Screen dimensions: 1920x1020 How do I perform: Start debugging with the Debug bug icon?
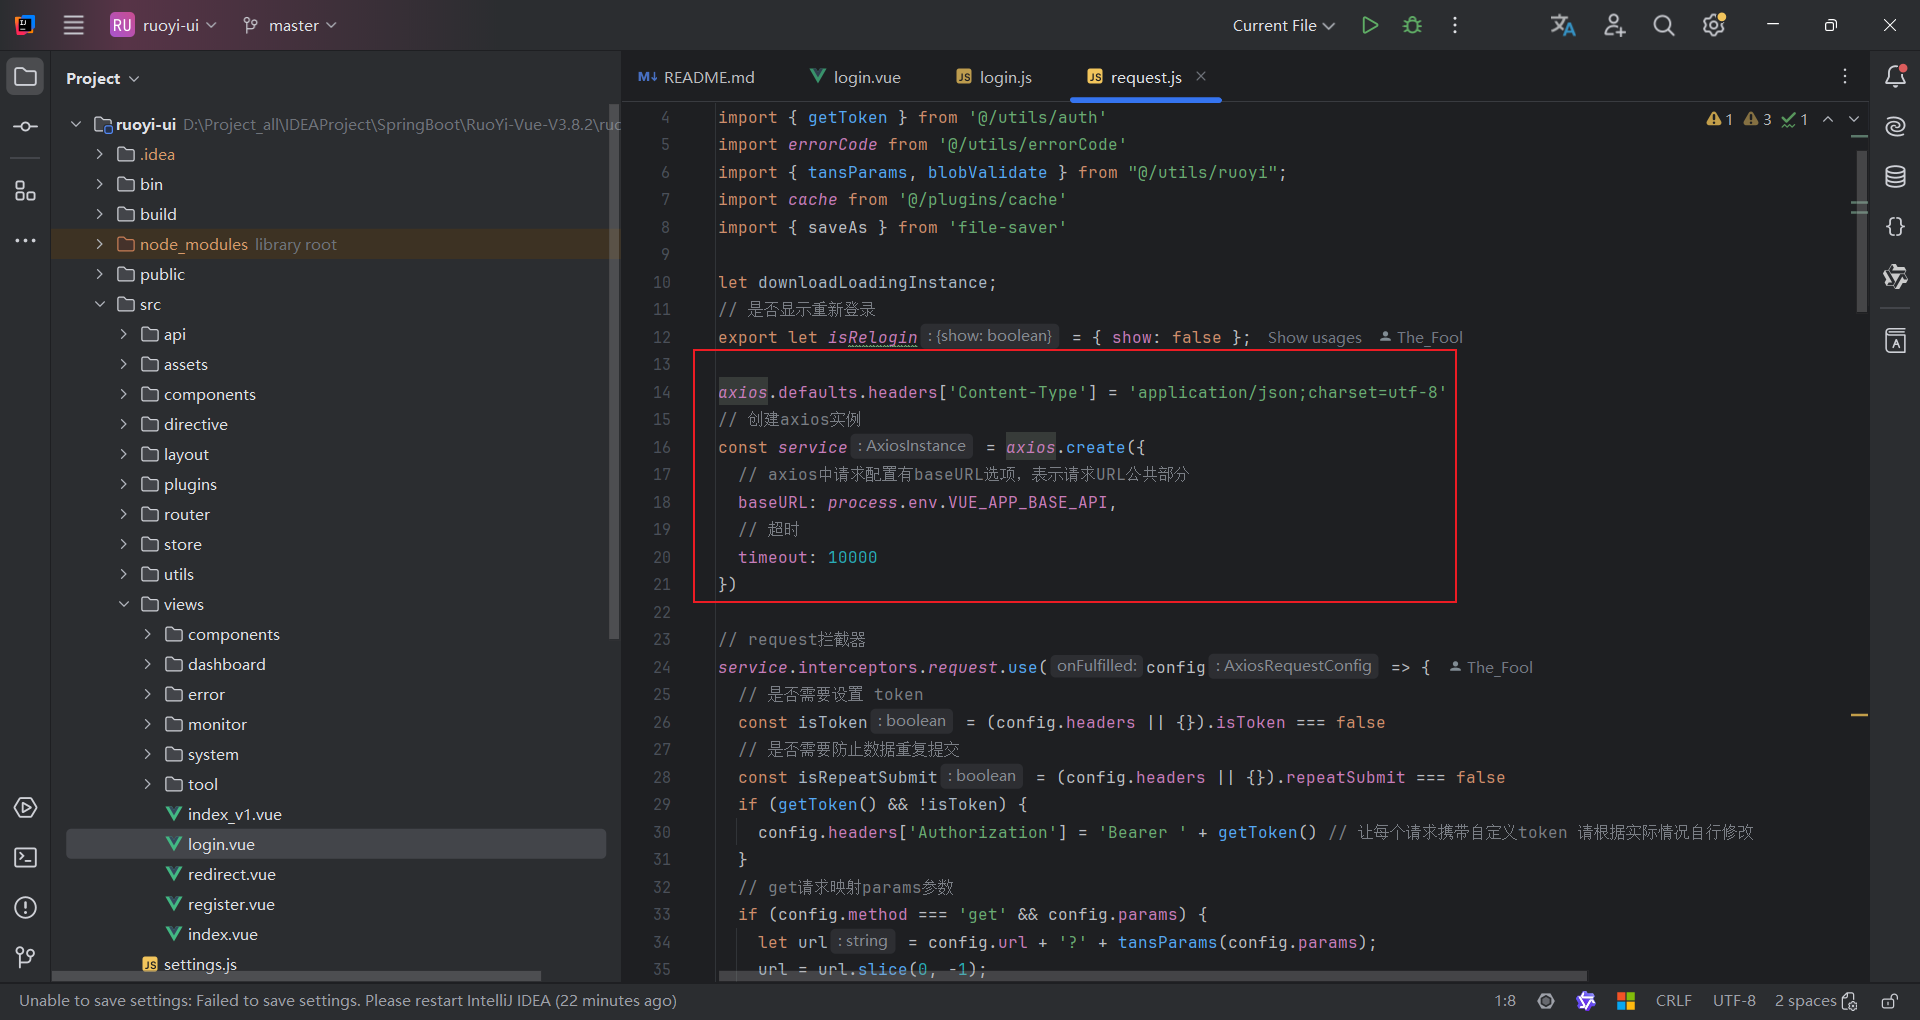coord(1412,25)
